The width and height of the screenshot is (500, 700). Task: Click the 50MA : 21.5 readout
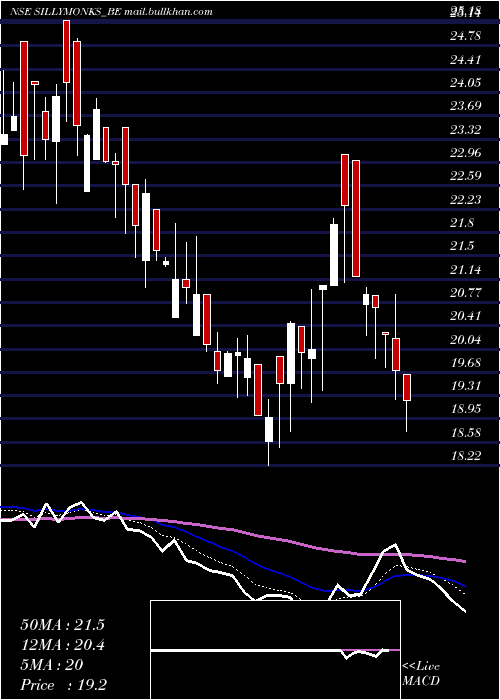(62, 625)
